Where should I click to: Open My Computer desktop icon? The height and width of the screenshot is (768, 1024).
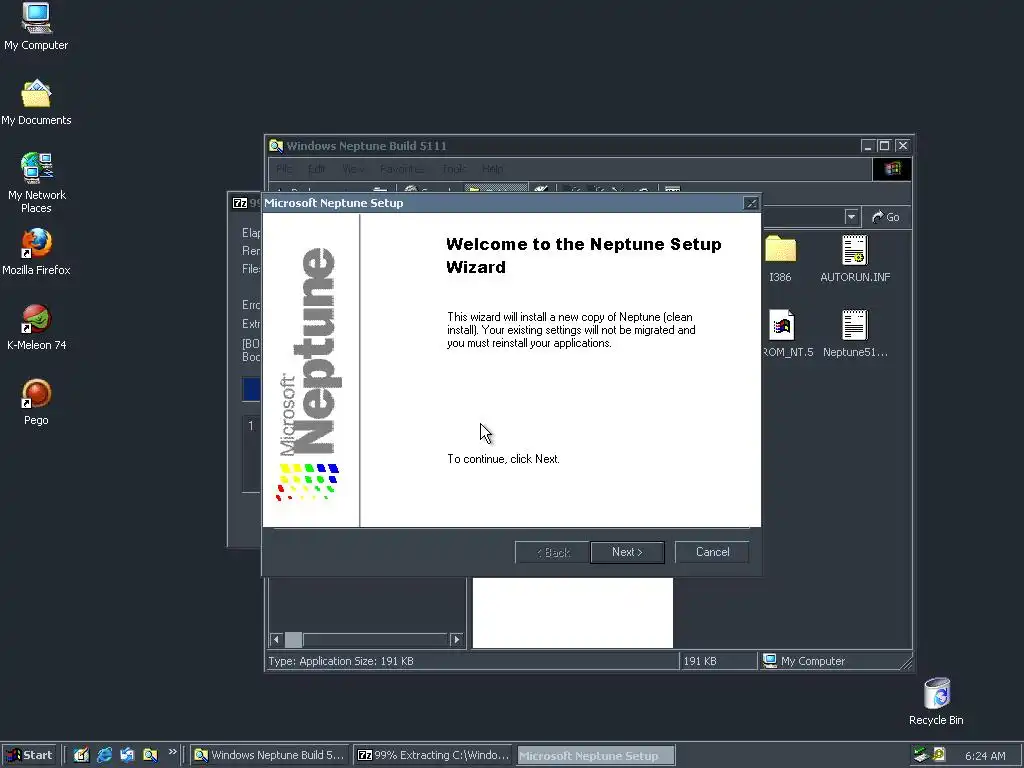pyautogui.click(x=36, y=26)
